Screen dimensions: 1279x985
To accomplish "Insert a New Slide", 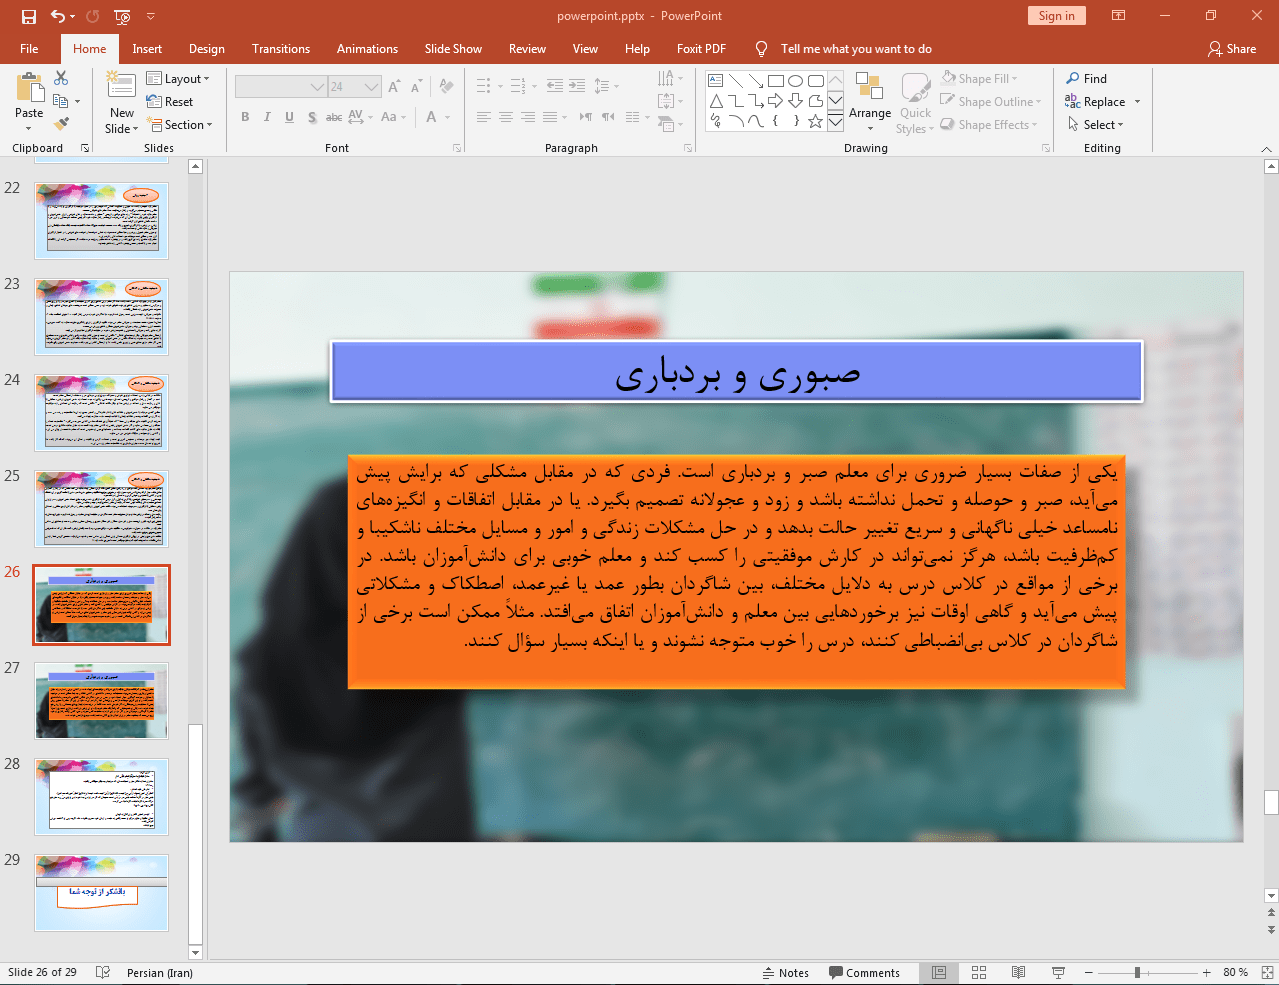I will (122, 103).
